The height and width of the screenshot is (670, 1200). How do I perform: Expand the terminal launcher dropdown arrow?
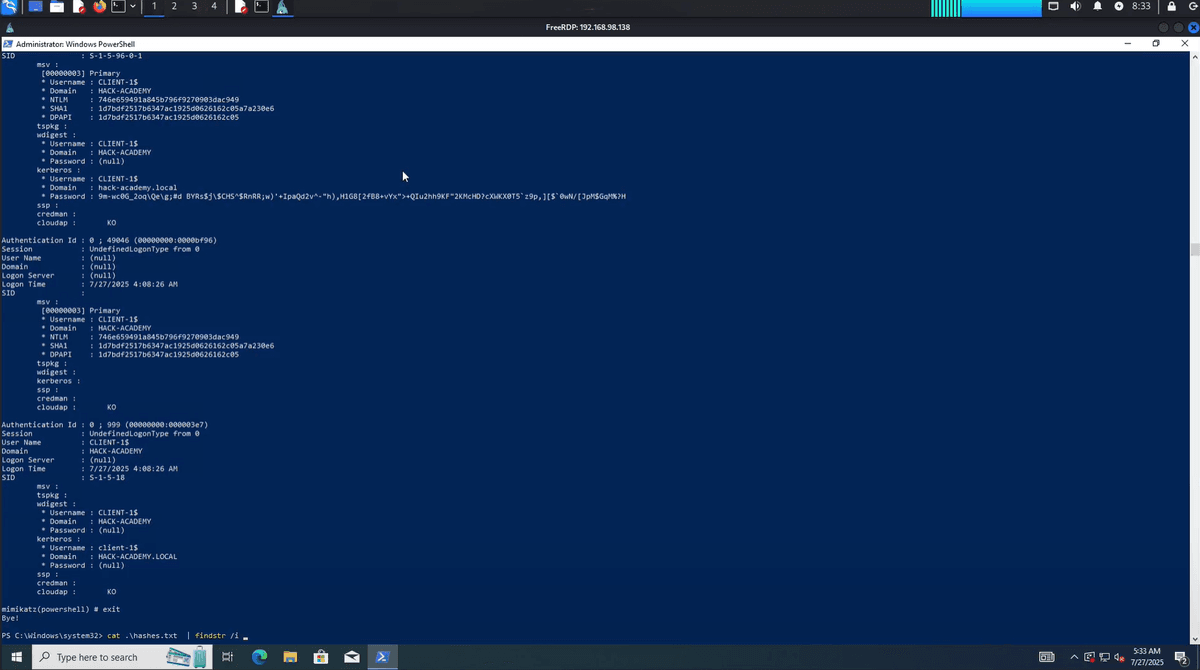coord(133,7)
